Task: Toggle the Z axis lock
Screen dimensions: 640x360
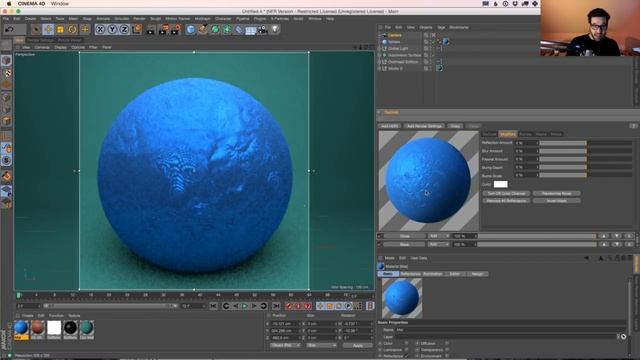Action: tap(124, 29)
